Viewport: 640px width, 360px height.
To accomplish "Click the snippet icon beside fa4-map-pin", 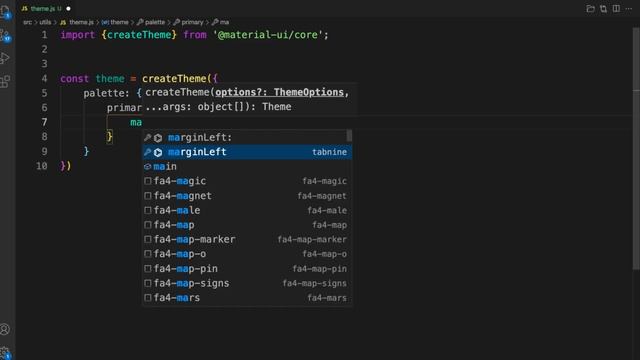I will [x=148, y=269].
